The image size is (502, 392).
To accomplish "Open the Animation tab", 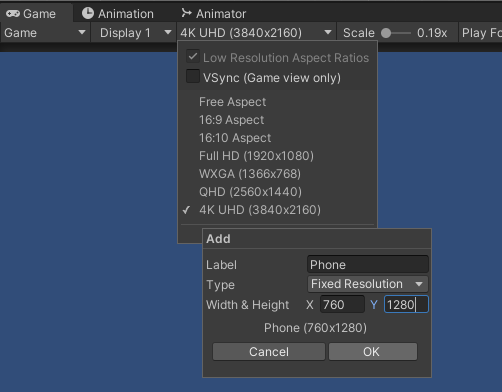I will point(118,14).
